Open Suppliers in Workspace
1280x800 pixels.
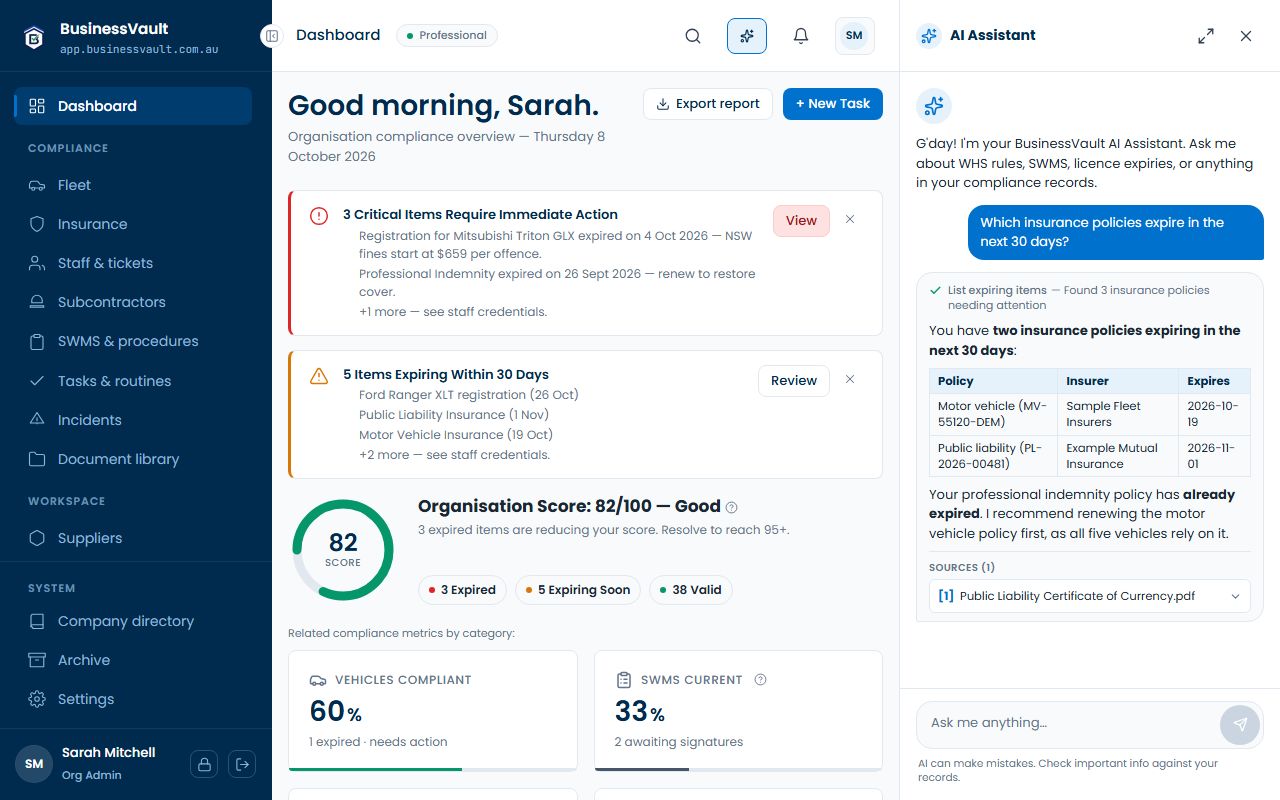pyautogui.click(x=133, y=538)
